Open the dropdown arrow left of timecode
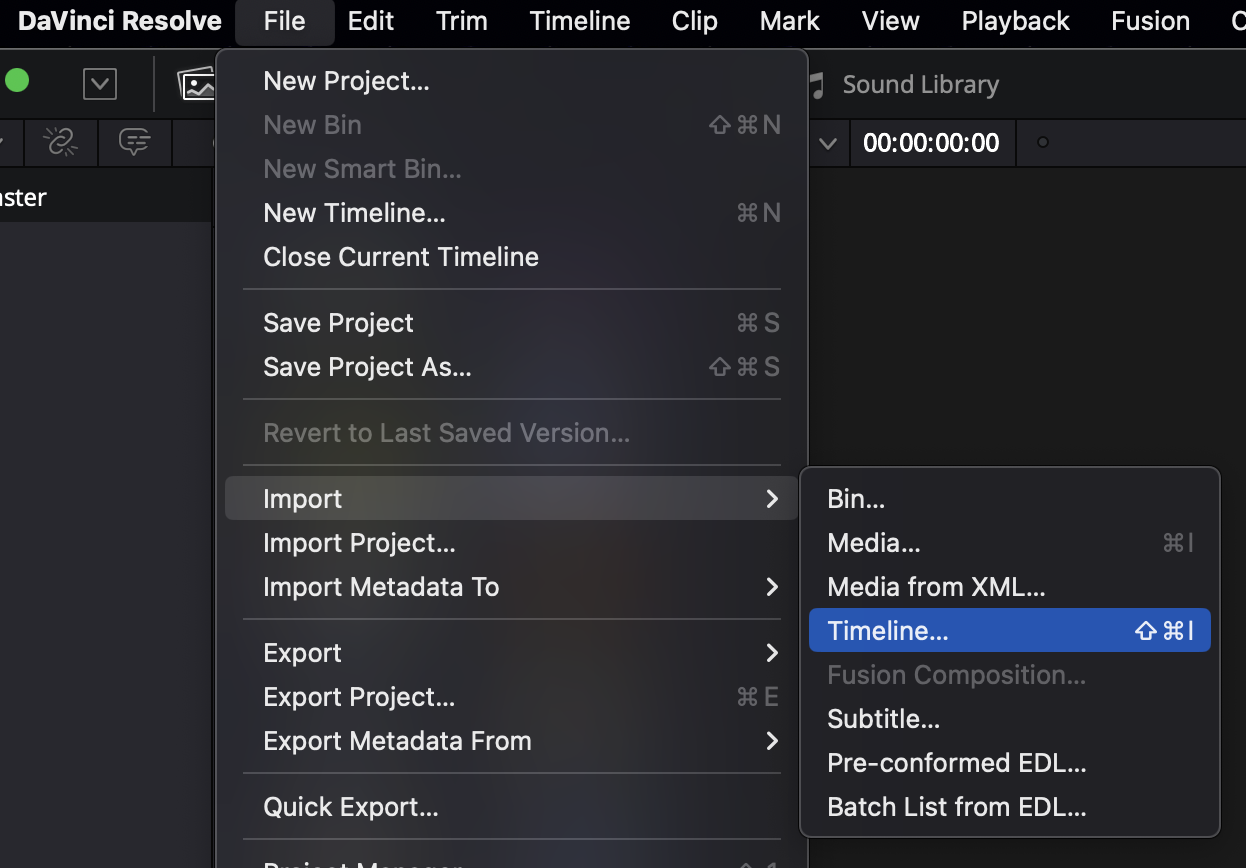This screenshot has width=1246, height=868. [828, 143]
